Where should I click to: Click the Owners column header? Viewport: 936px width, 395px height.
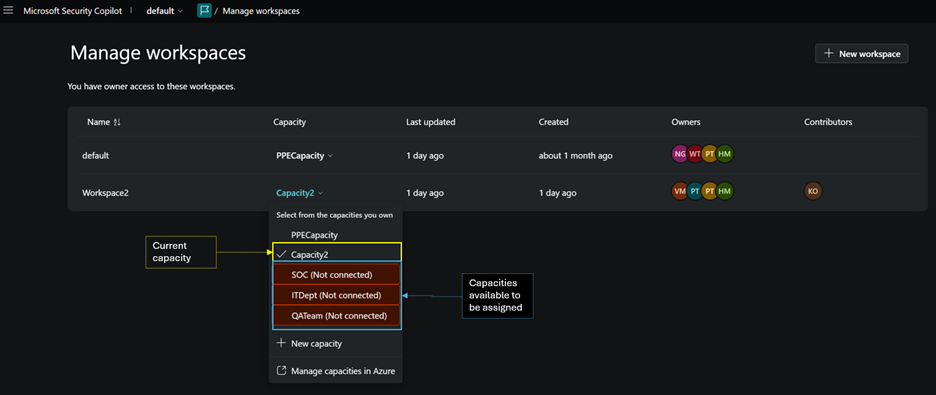(x=686, y=122)
